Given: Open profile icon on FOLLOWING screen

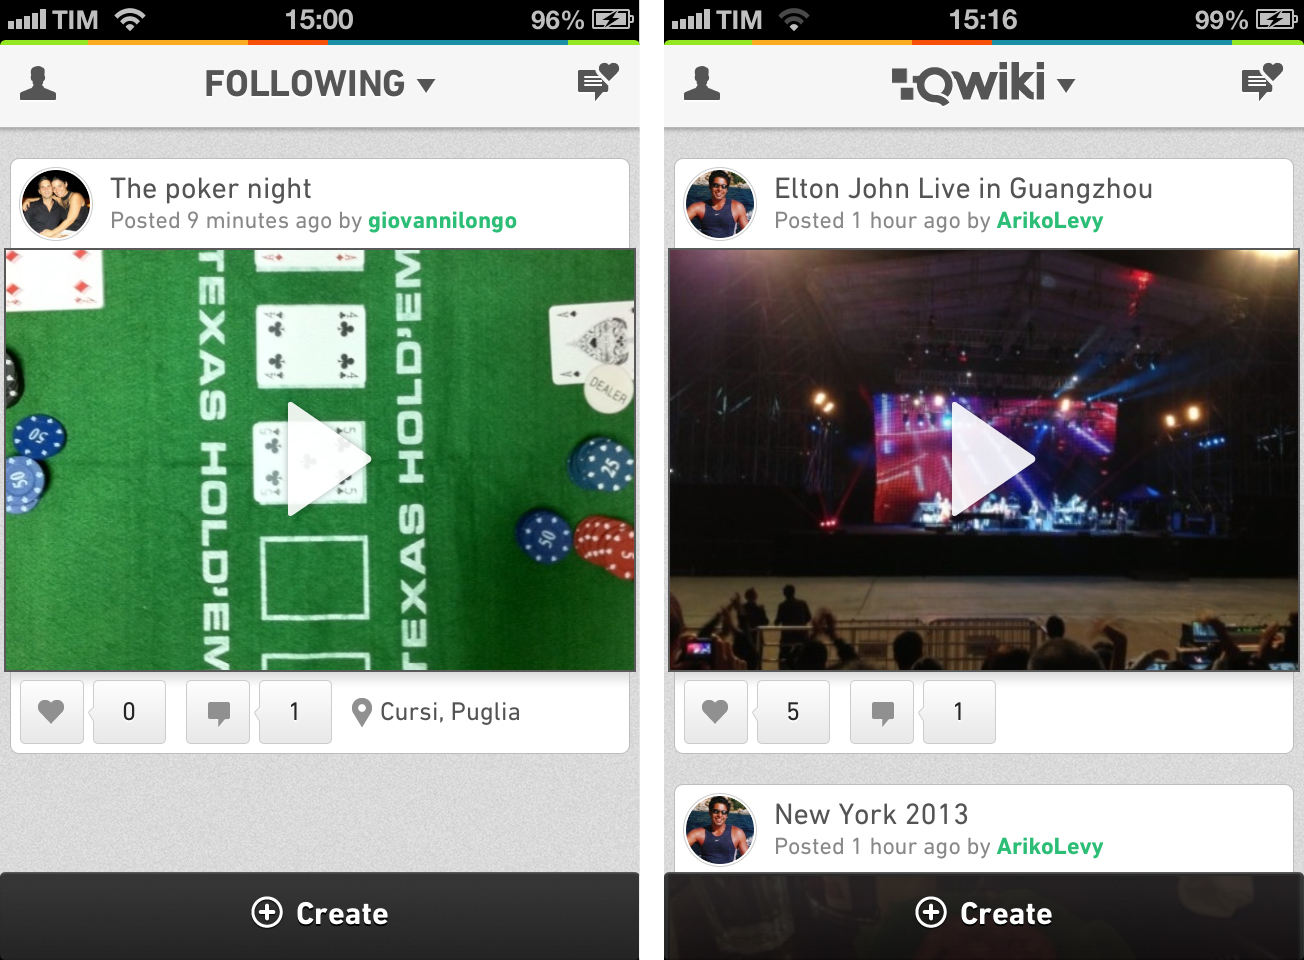Looking at the screenshot, I should (x=38, y=83).
